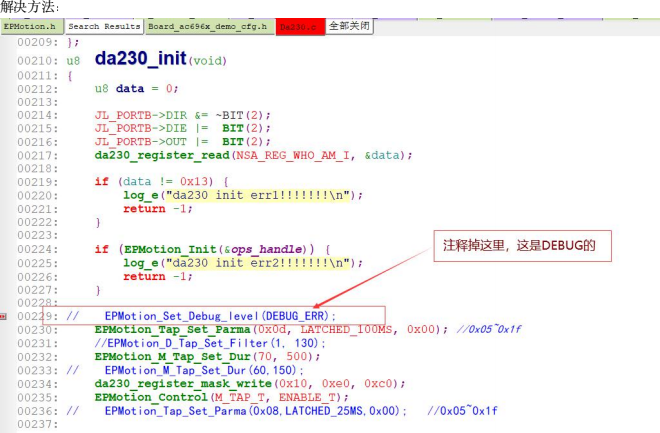Open the Search Results tab
660x433 pixels.
tap(104, 27)
